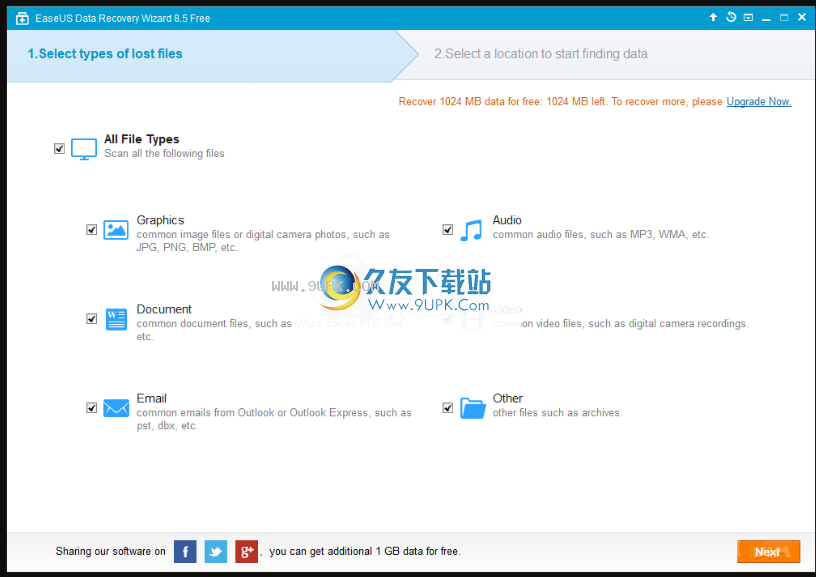This screenshot has height=577, width=816.
Task: Click the EaseUS app logo icon
Action: pyautogui.click(x=22, y=19)
